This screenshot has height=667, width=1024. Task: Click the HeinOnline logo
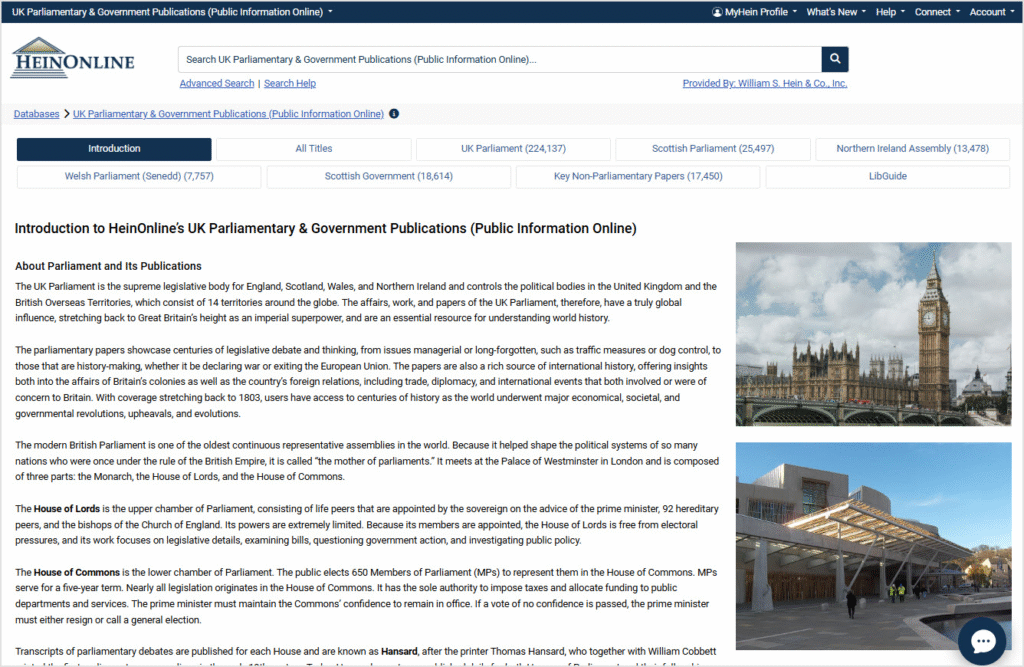(x=72, y=59)
